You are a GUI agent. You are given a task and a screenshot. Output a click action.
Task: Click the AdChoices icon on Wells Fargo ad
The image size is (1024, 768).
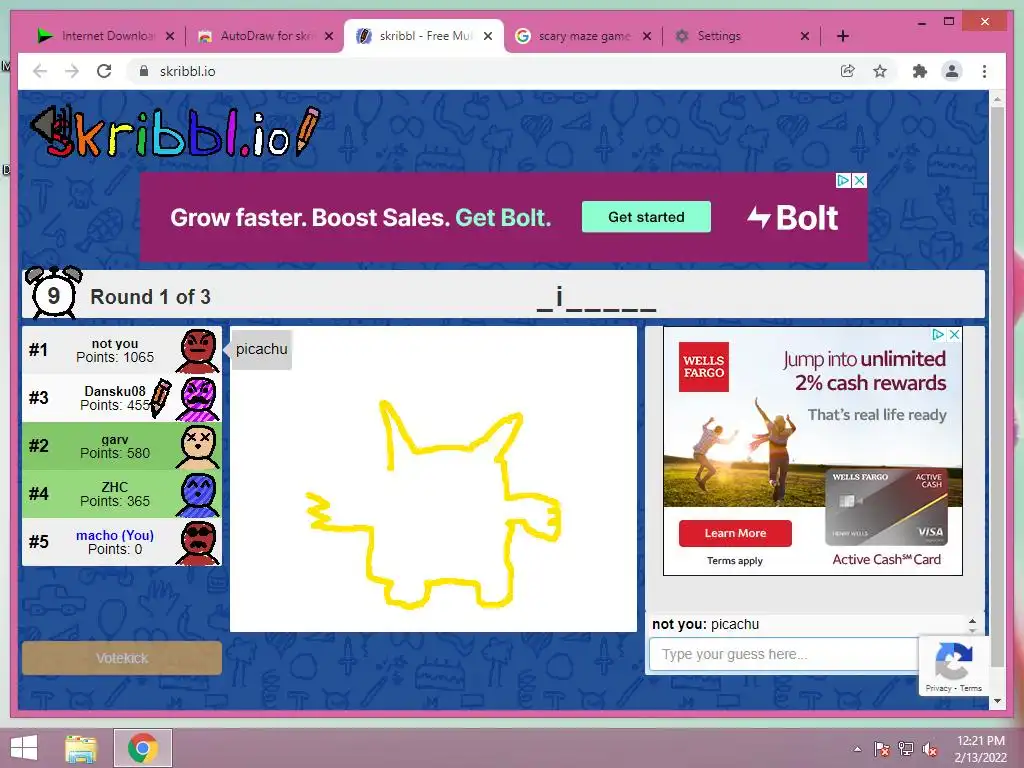[938, 334]
